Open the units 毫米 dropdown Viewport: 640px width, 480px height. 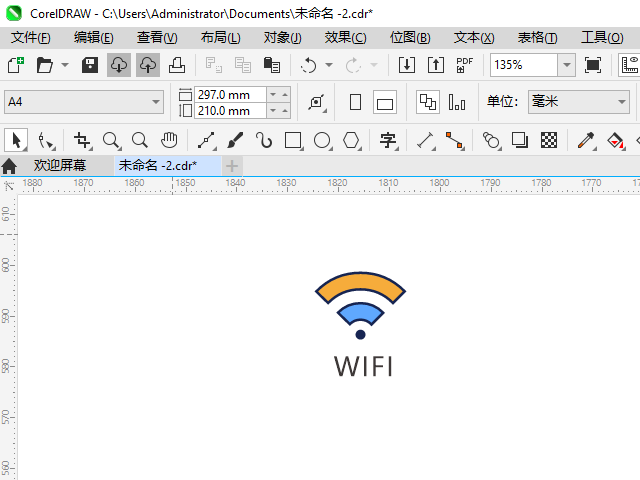coord(579,102)
